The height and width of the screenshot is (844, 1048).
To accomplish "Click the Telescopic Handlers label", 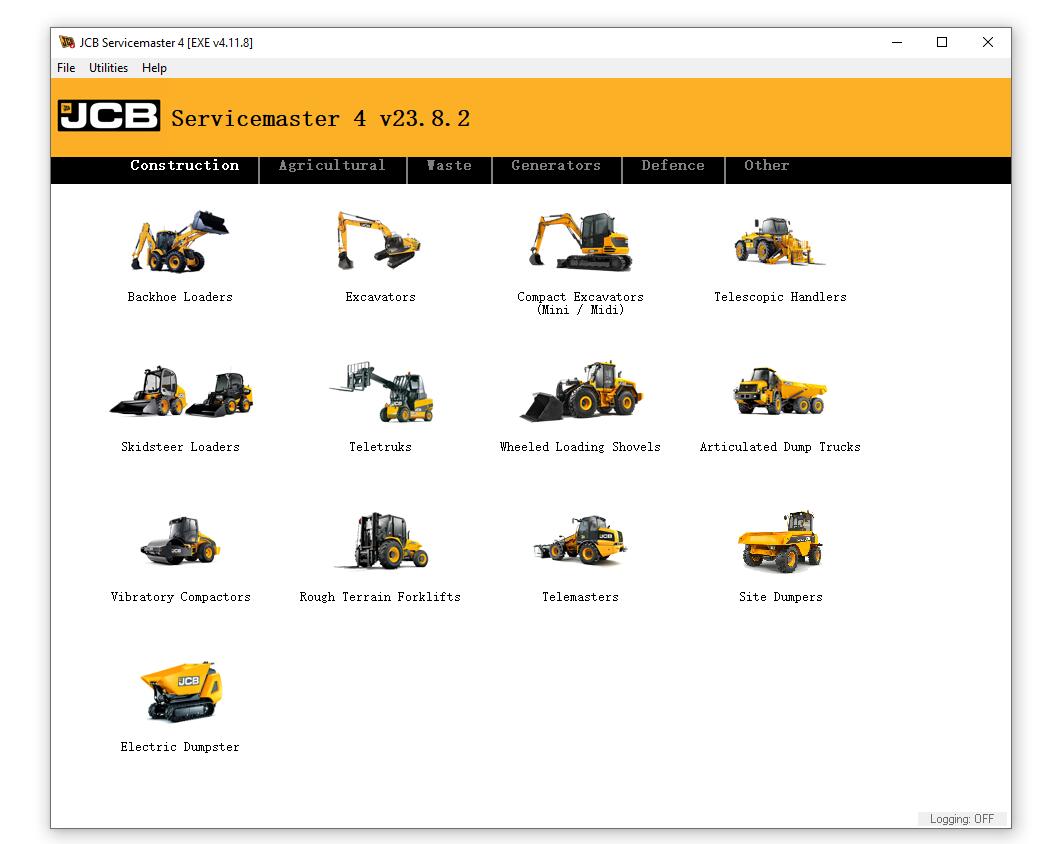I will 780,297.
